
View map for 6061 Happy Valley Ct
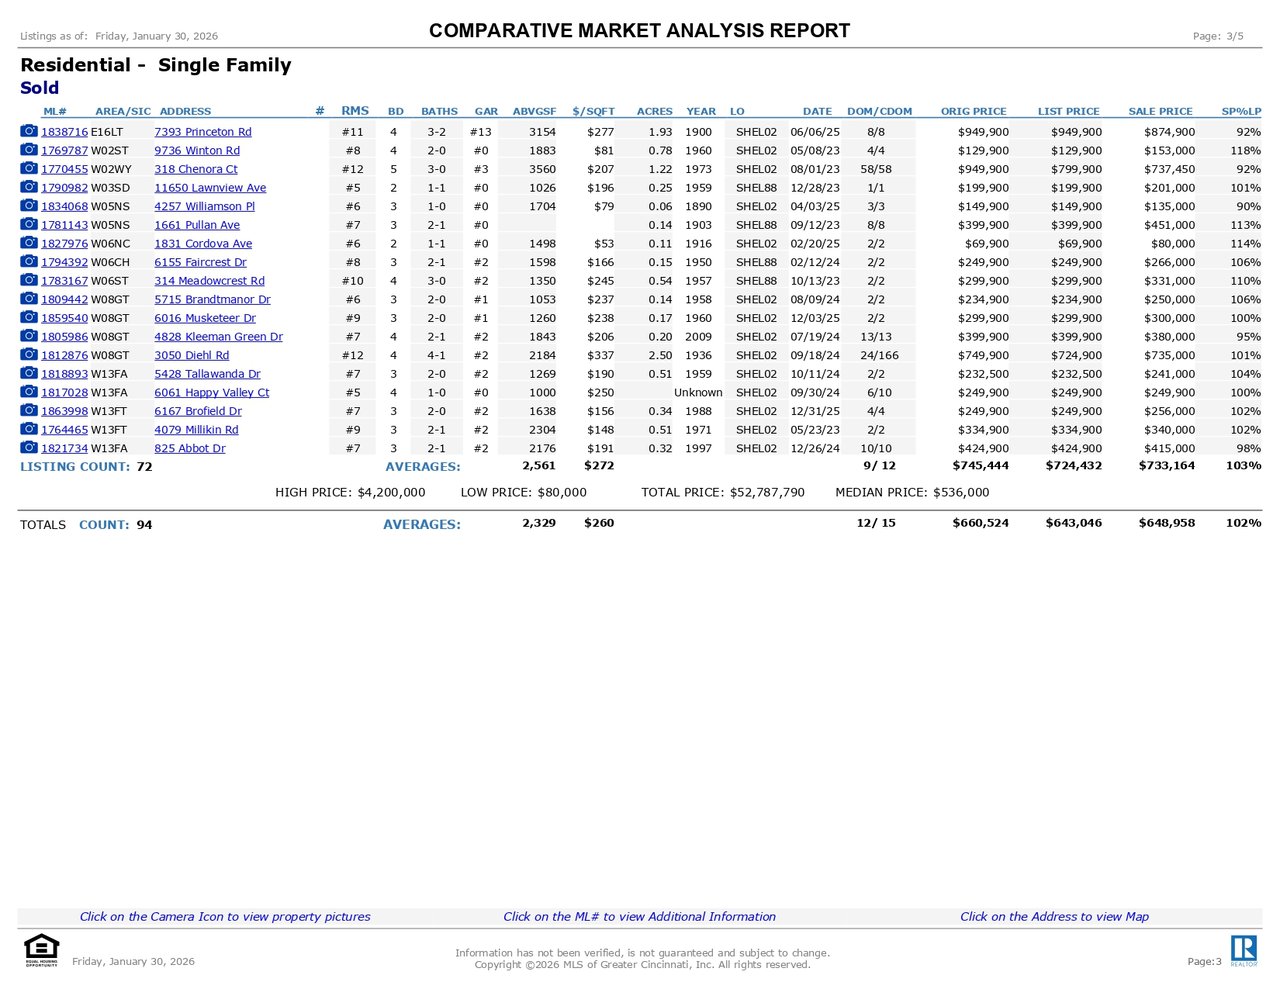[x=211, y=393]
